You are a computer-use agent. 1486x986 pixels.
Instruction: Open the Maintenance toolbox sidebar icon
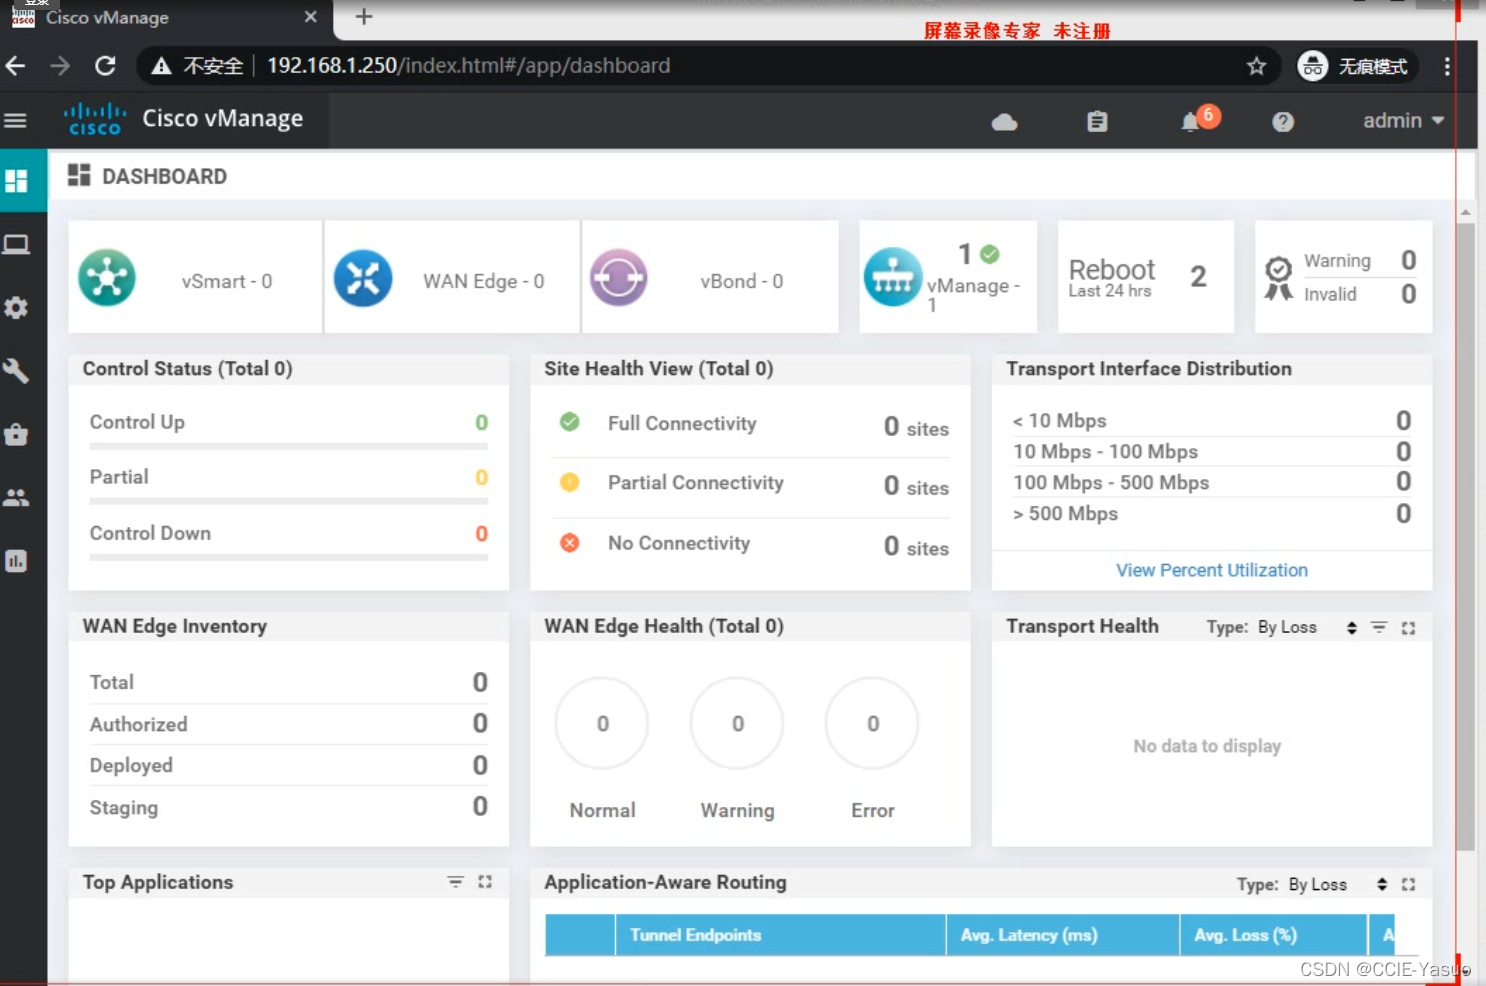[x=16, y=435]
